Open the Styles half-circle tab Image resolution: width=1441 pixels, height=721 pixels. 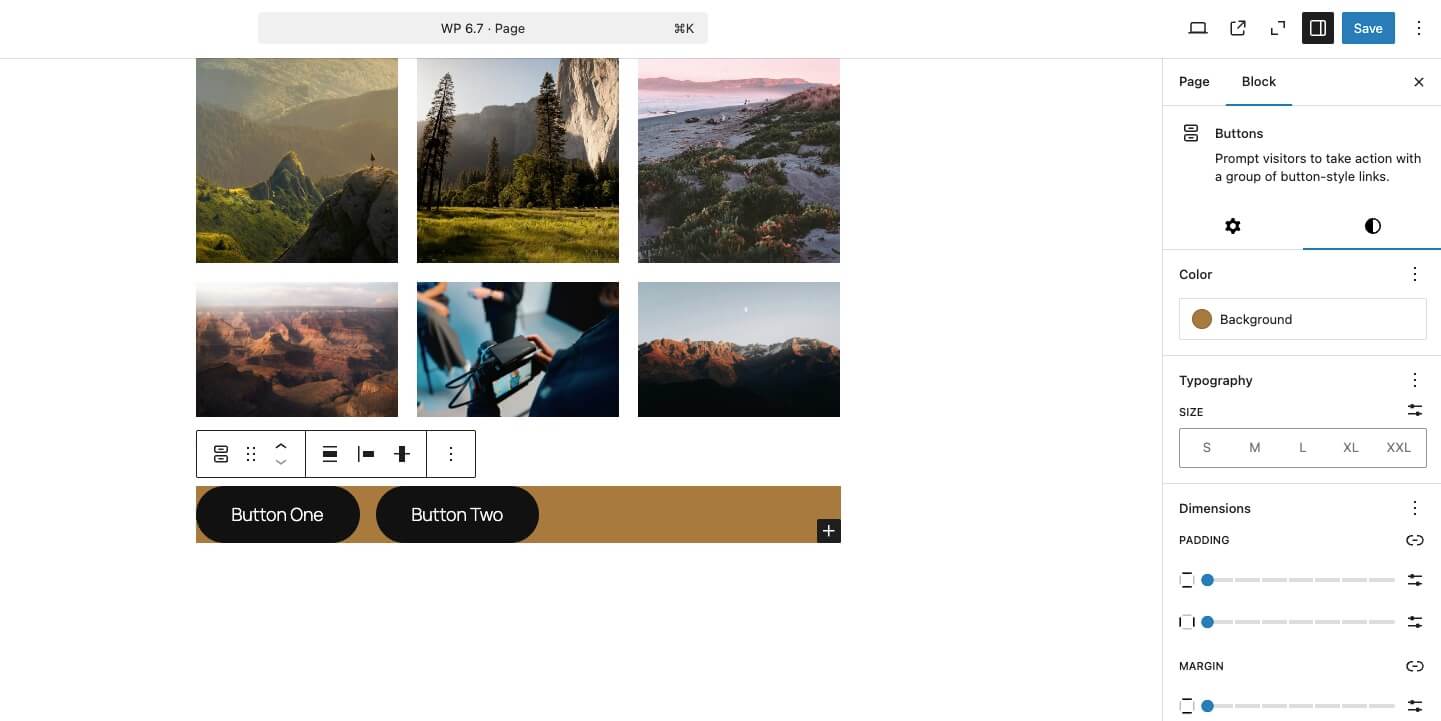pos(1372,226)
